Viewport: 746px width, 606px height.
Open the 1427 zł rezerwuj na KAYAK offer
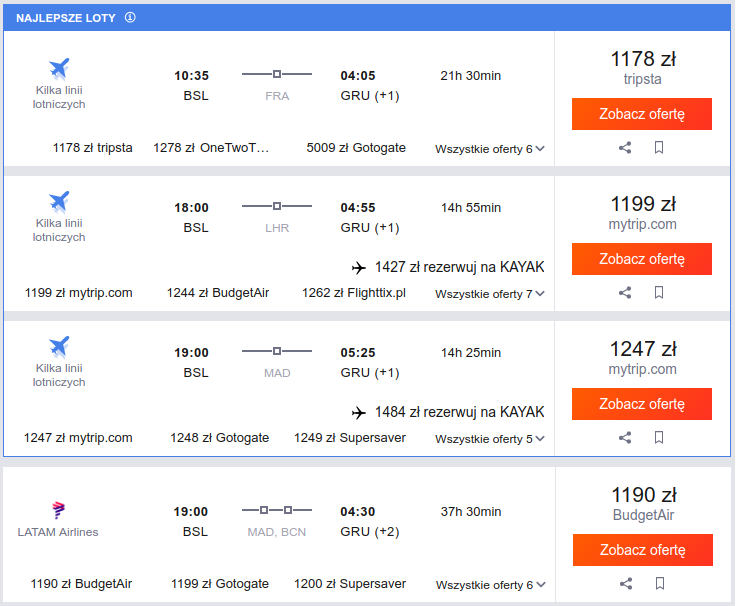pos(448,267)
